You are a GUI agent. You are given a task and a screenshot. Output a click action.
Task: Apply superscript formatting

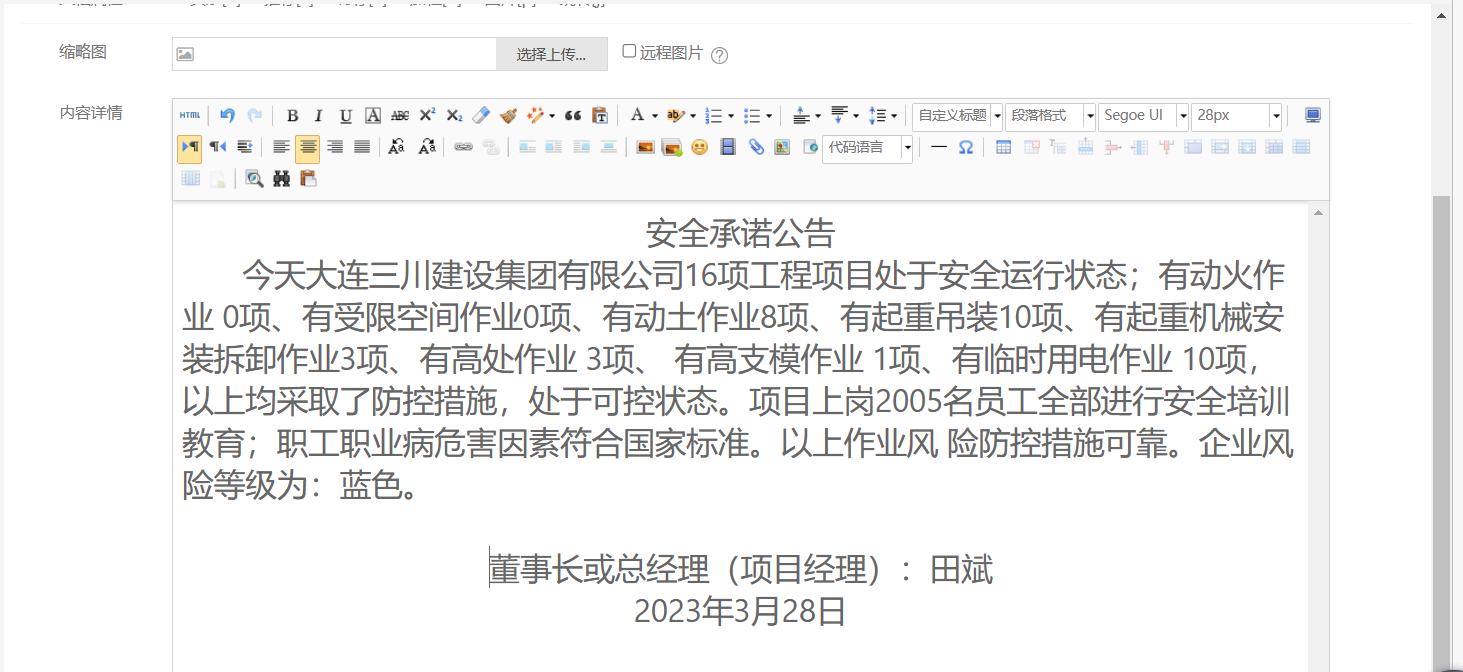(427, 116)
